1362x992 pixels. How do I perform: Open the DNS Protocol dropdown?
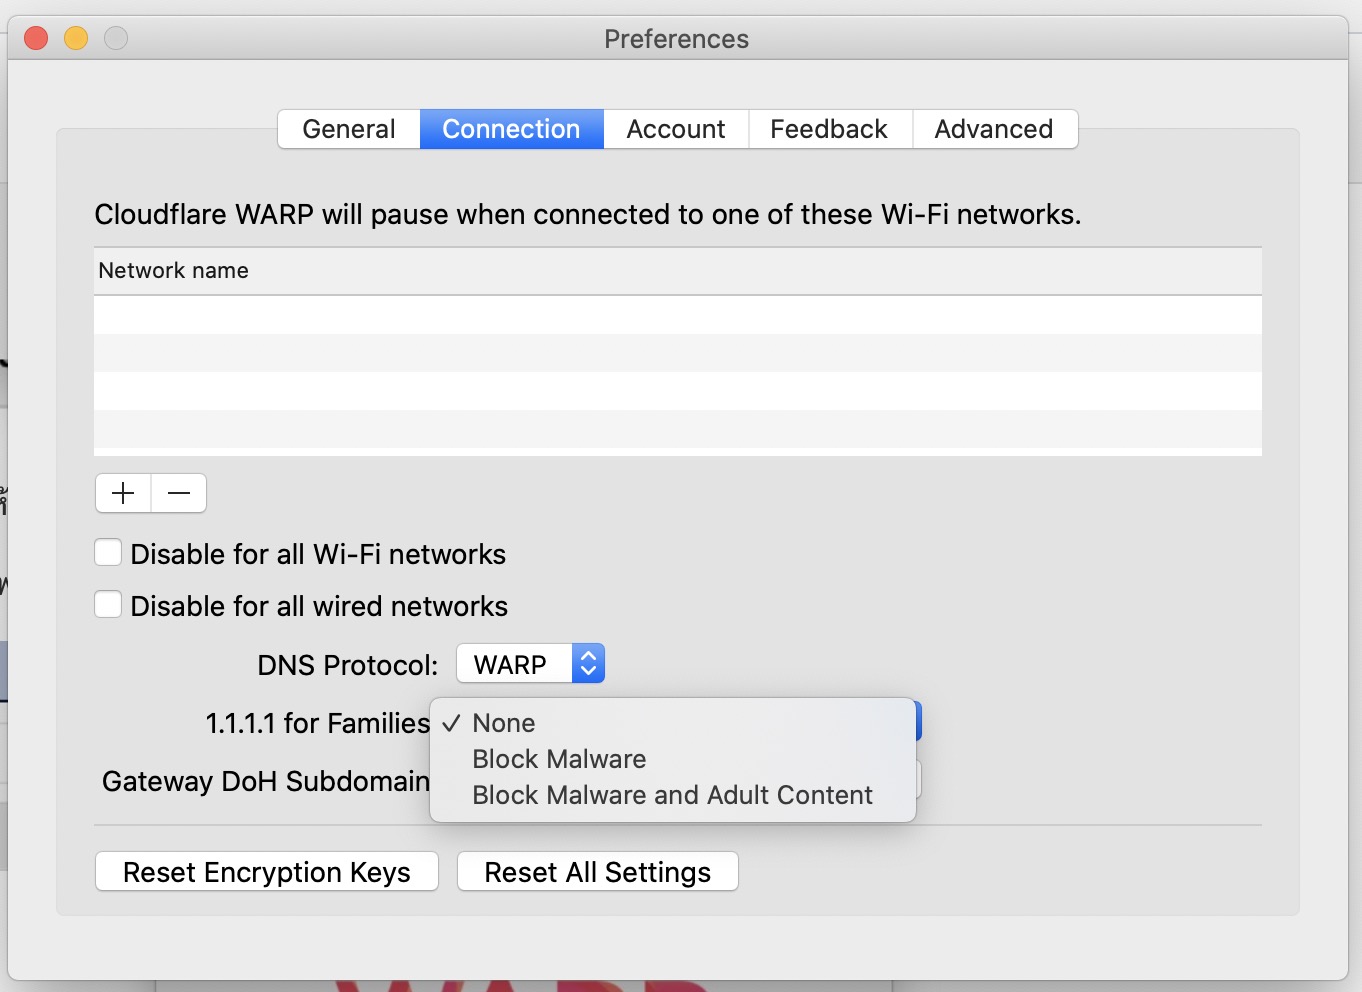coord(530,664)
